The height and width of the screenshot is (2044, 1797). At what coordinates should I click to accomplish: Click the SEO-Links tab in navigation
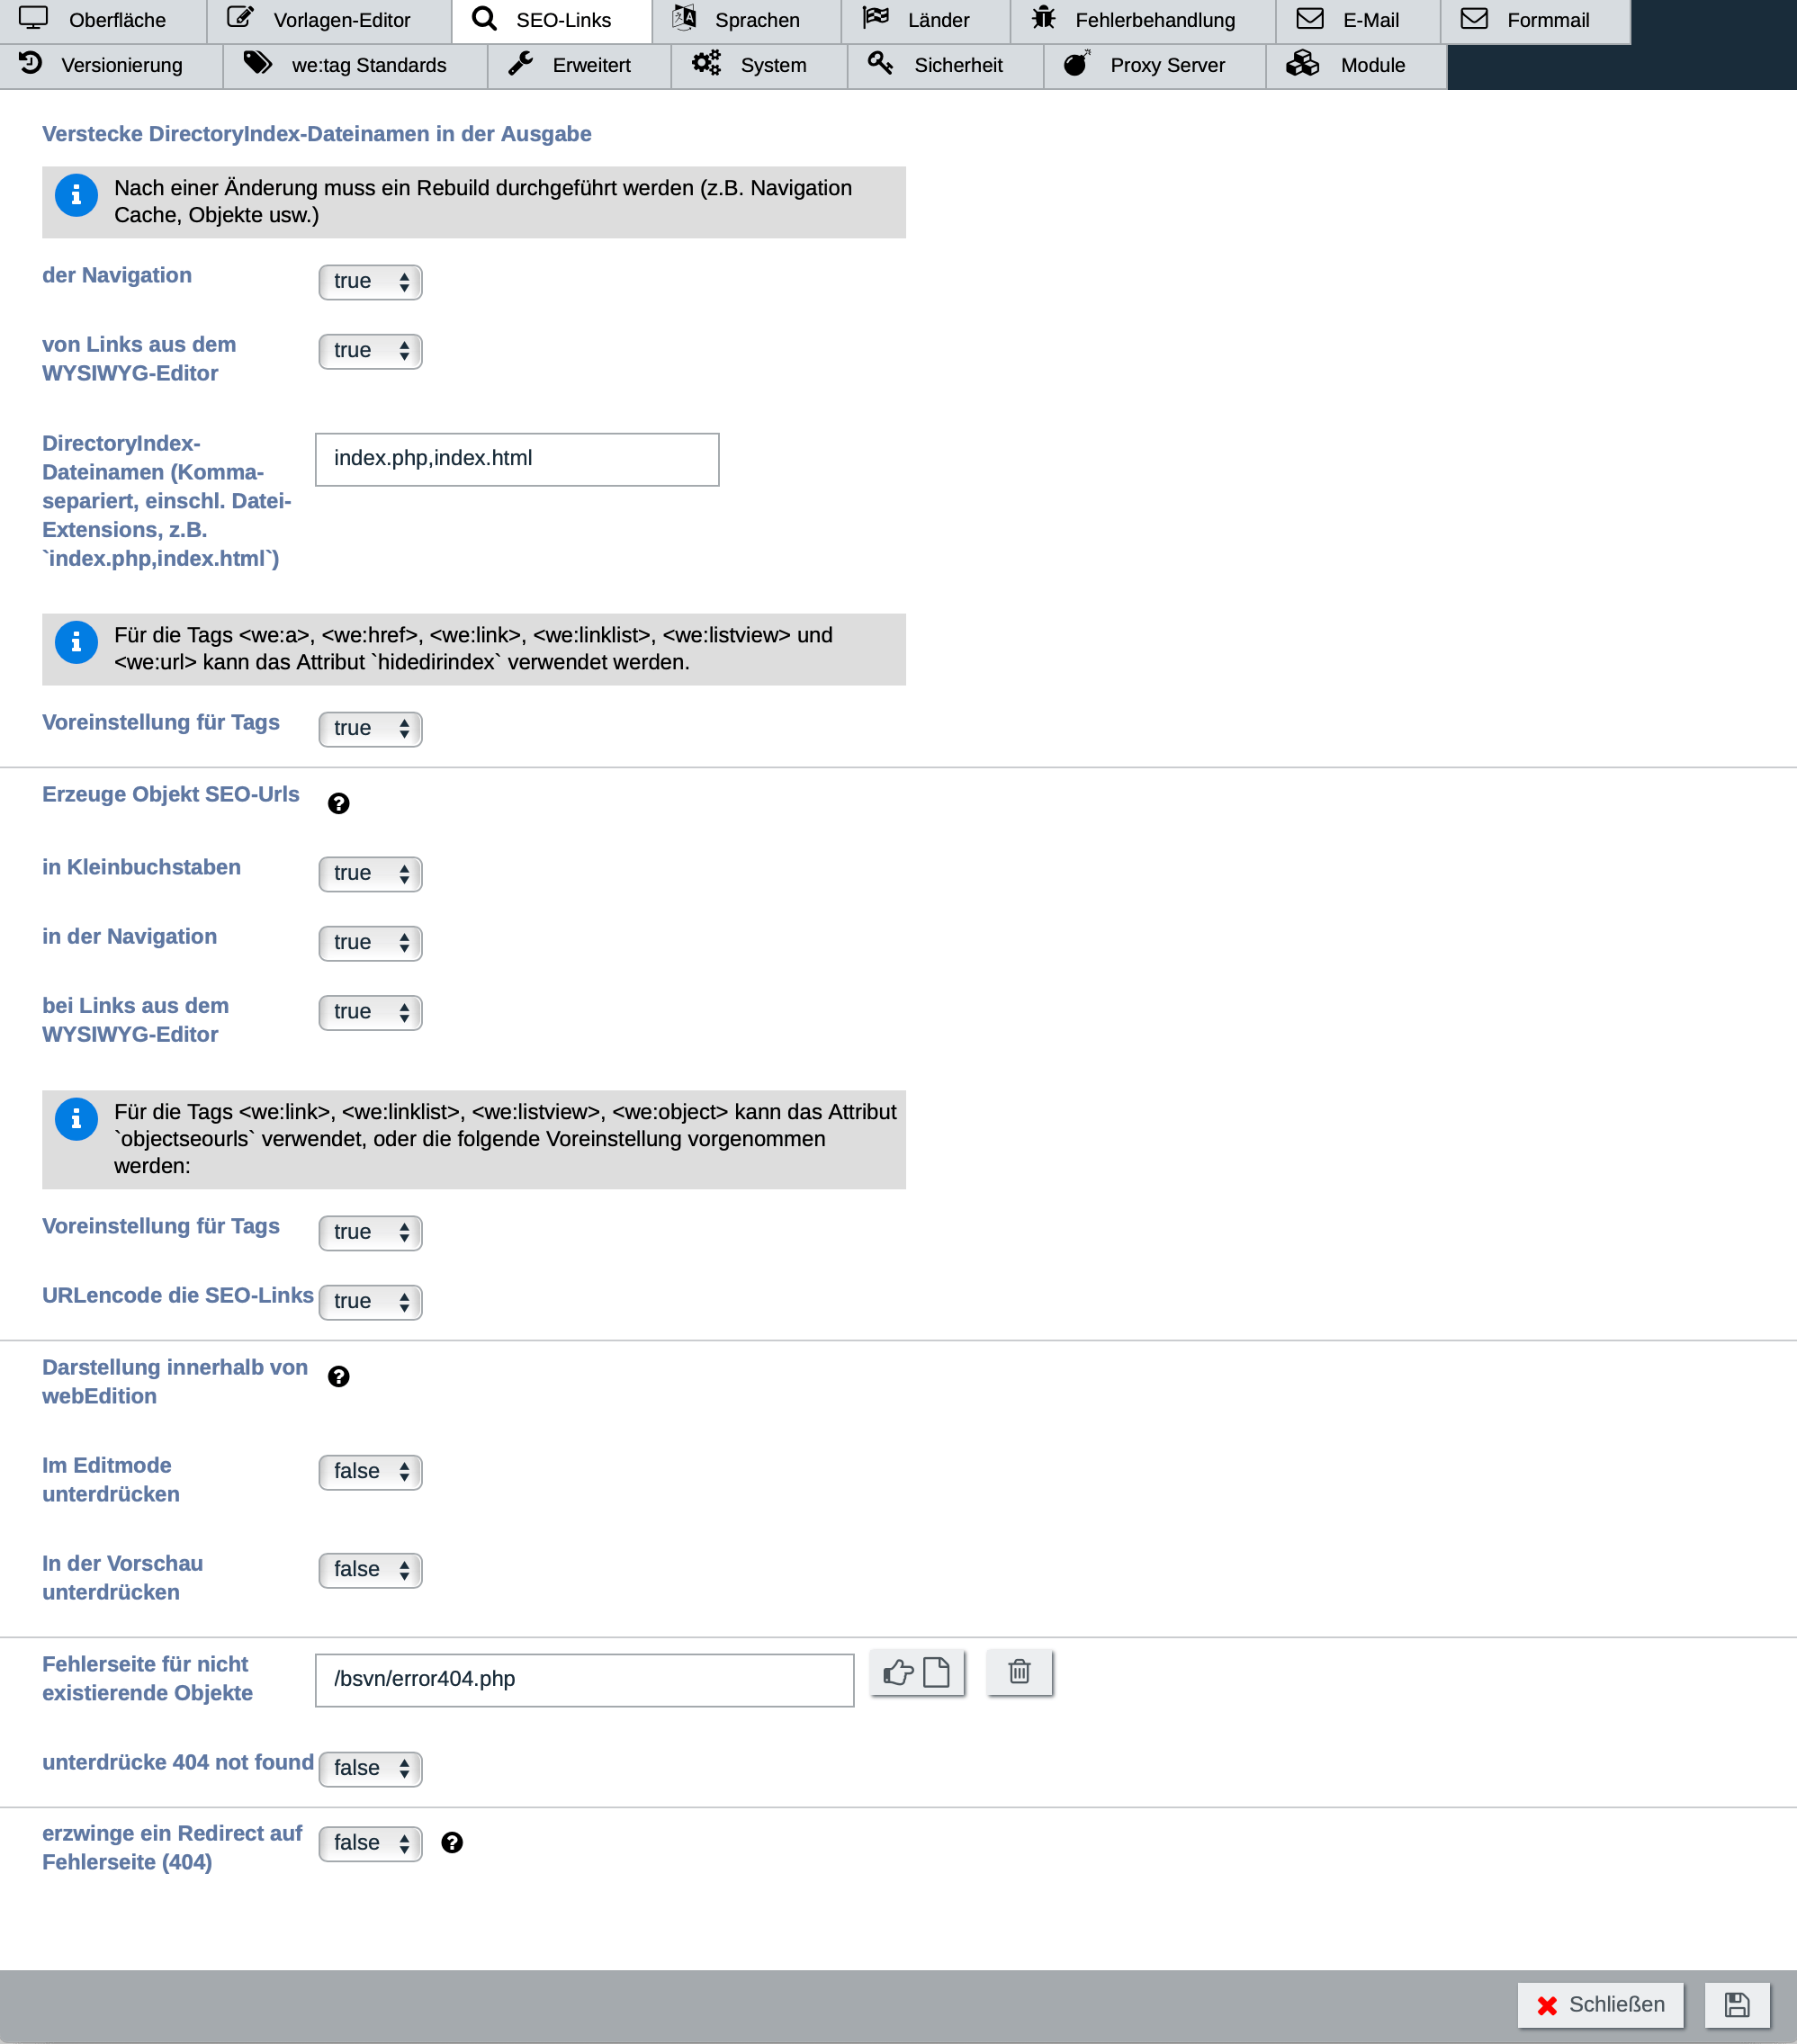point(543,21)
